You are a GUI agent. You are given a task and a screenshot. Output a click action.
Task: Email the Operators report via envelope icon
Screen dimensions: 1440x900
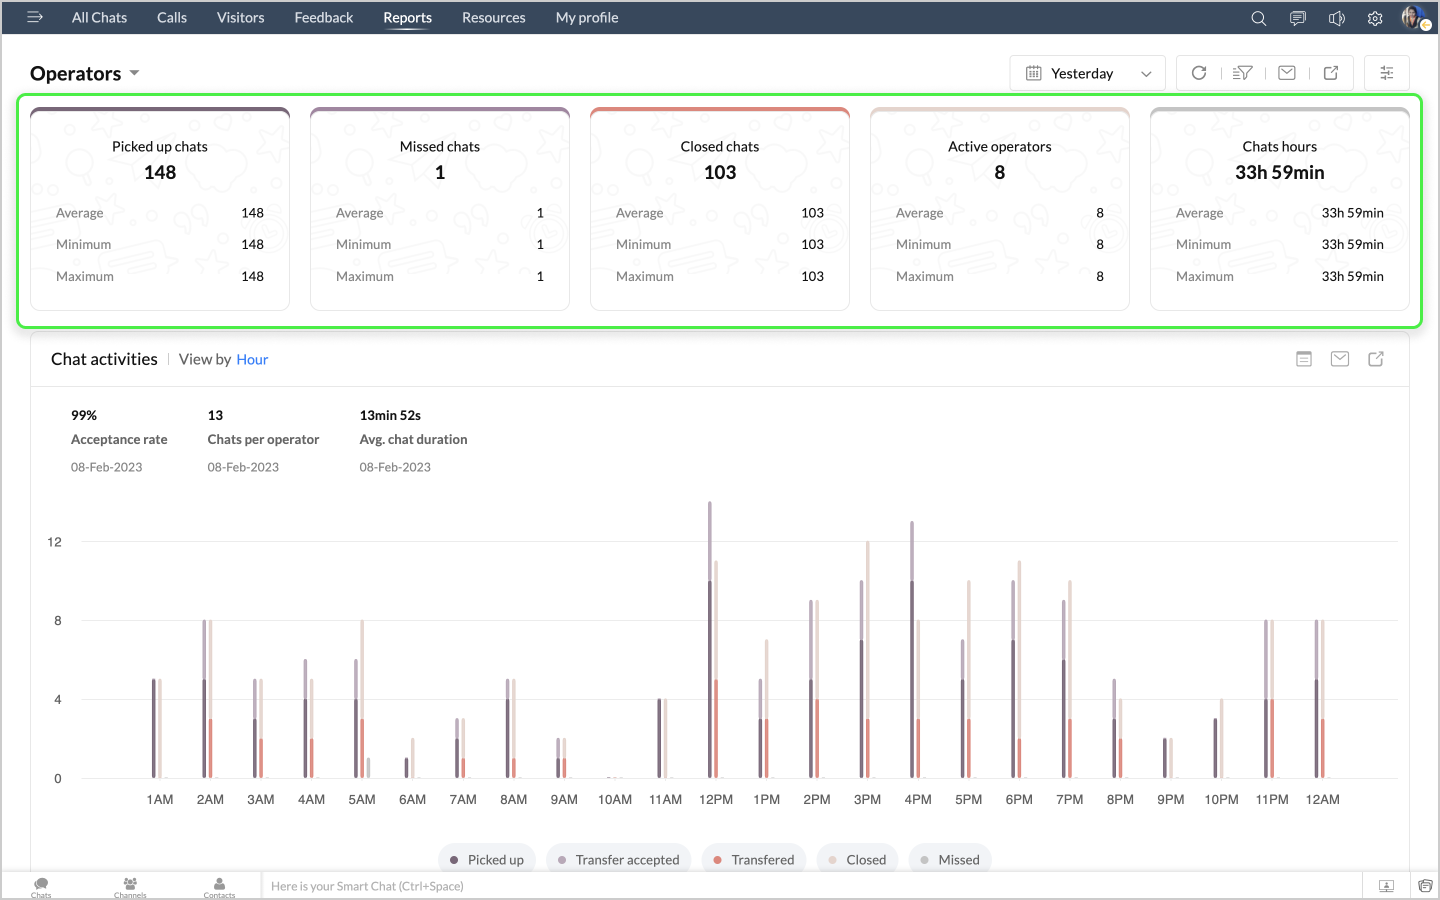pyautogui.click(x=1287, y=73)
